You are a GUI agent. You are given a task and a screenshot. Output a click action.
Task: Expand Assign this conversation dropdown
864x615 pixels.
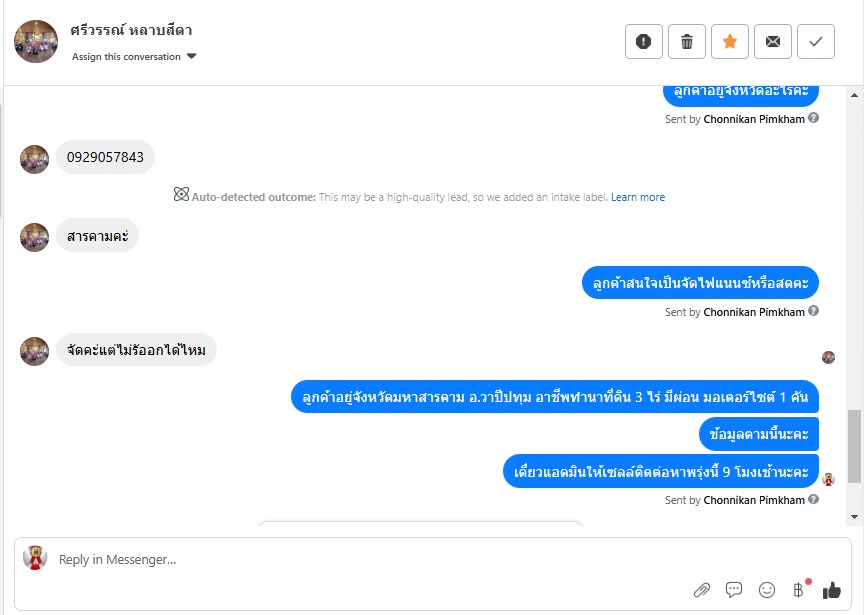(134, 56)
